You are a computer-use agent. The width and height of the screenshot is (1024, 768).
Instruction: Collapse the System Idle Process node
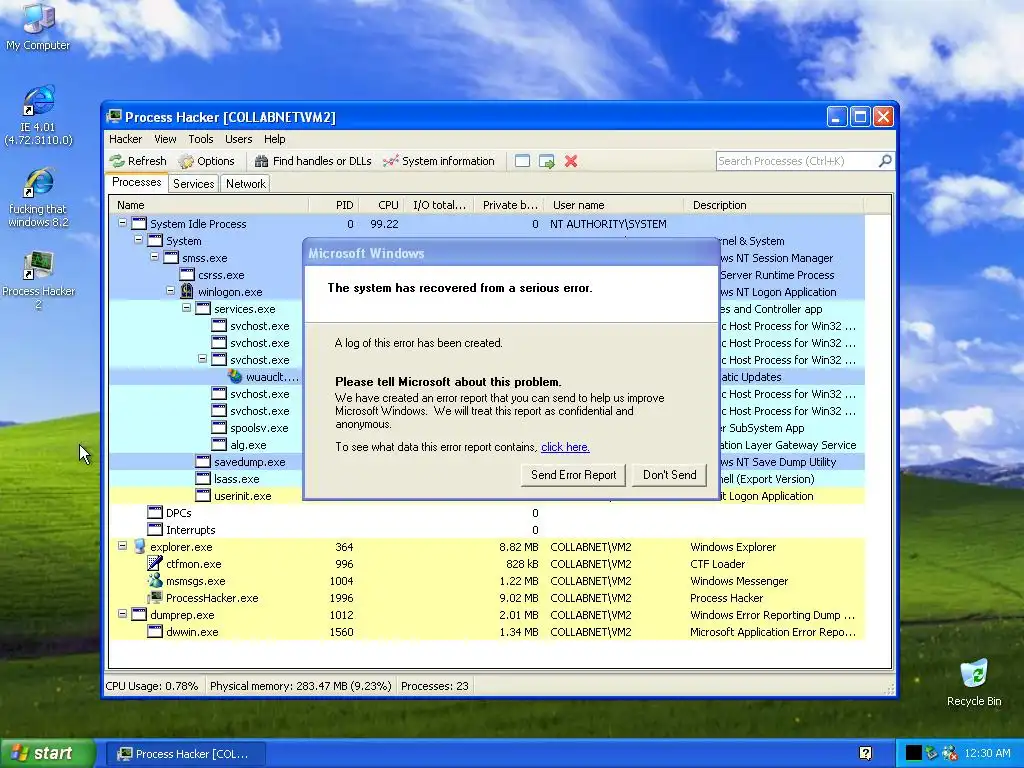point(122,223)
